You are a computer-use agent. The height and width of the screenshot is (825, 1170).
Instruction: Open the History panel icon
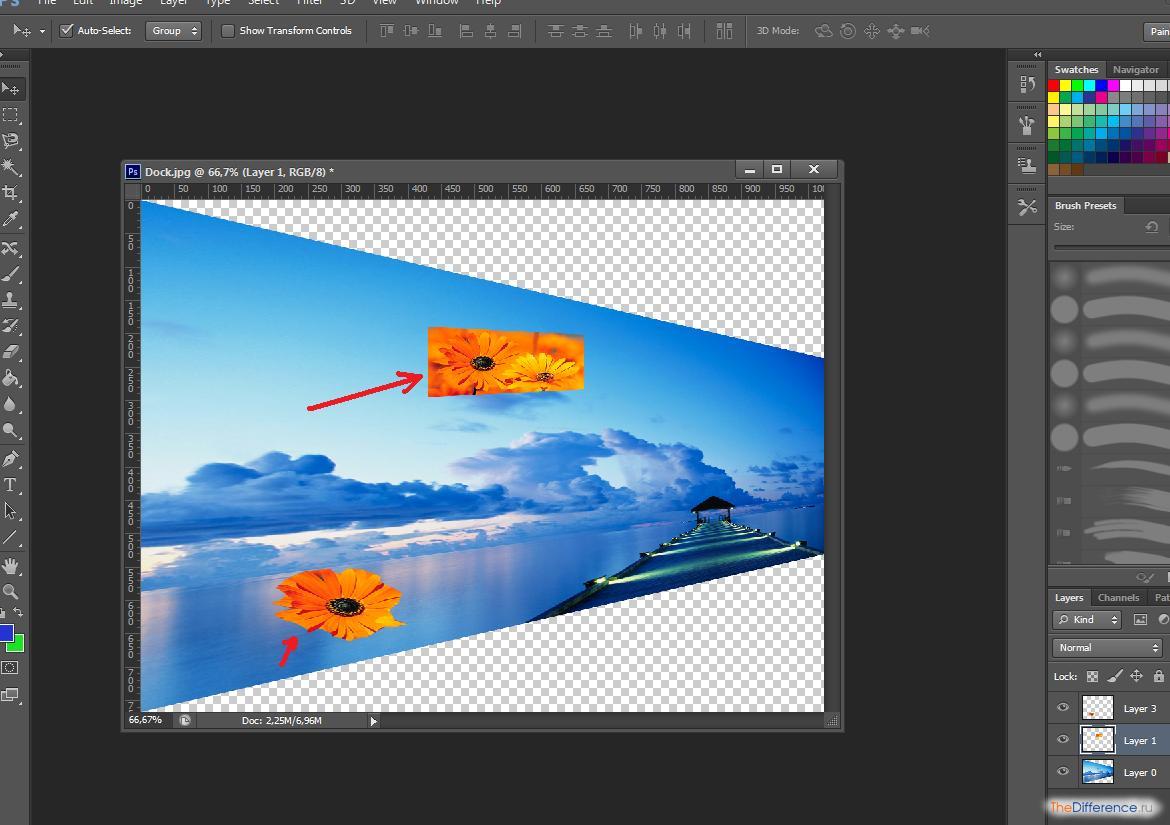pos(1027,85)
